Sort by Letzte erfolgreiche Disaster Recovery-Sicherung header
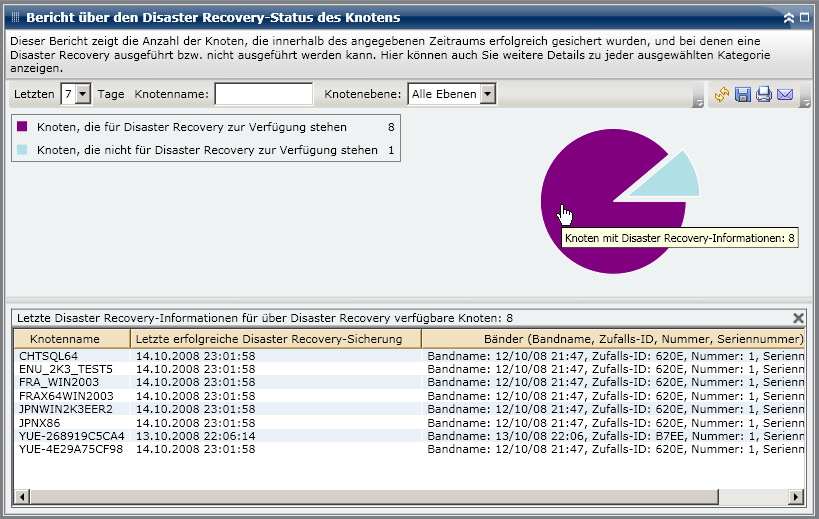 pos(276,339)
